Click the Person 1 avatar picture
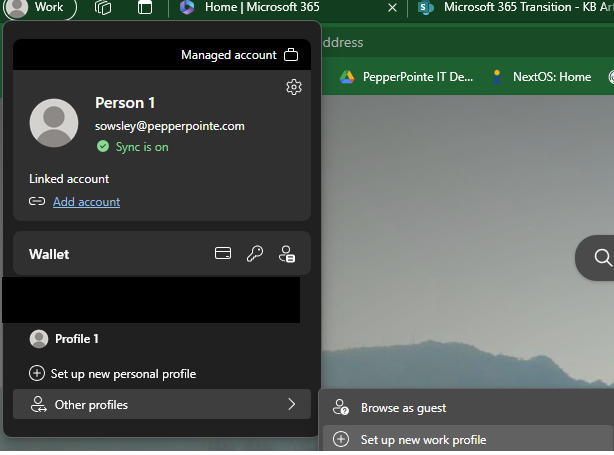Viewport: 614px width, 455px height. click(54, 123)
